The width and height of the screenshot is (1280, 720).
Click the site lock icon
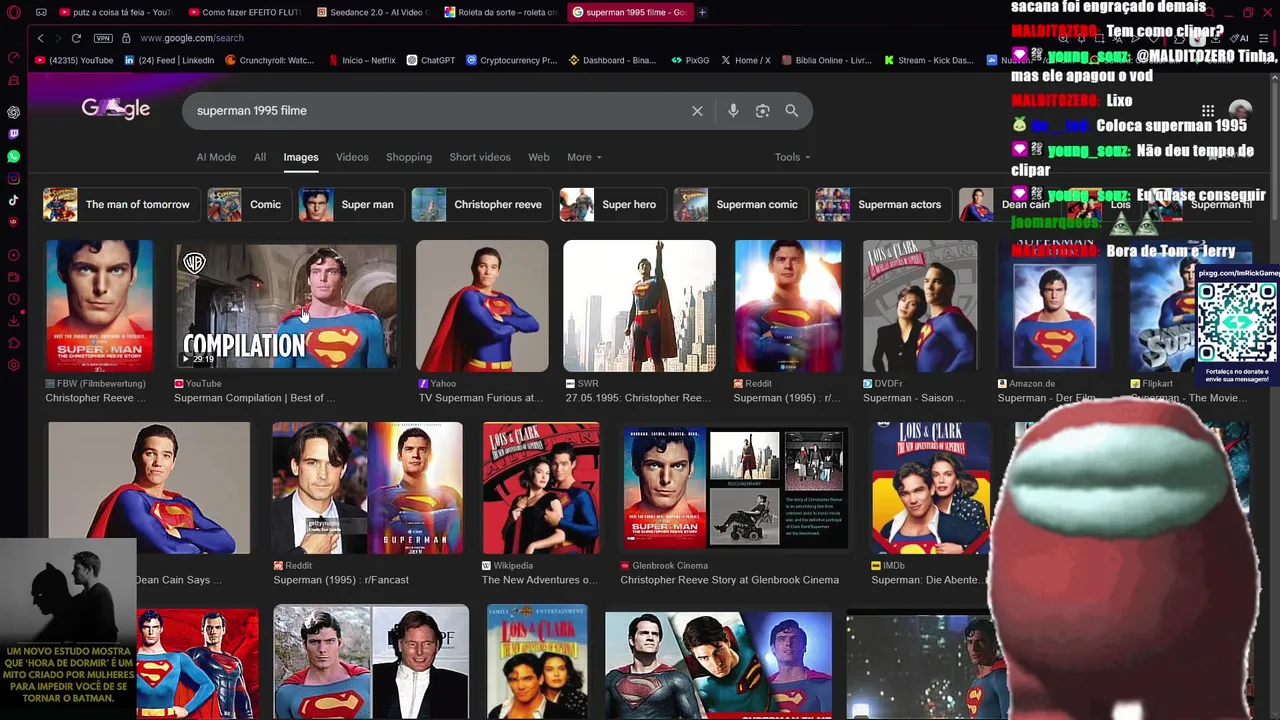(x=126, y=38)
